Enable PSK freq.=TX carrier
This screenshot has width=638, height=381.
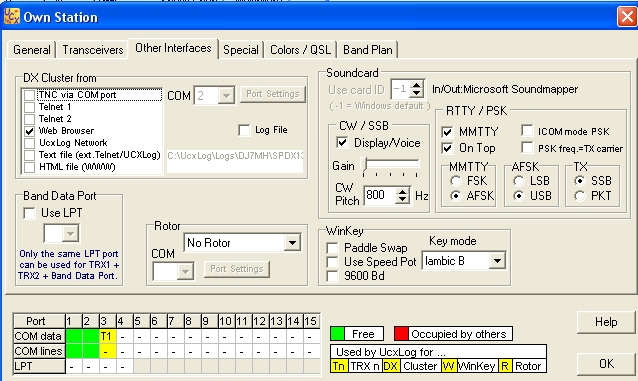pyautogui.click(x=527, y=147)
